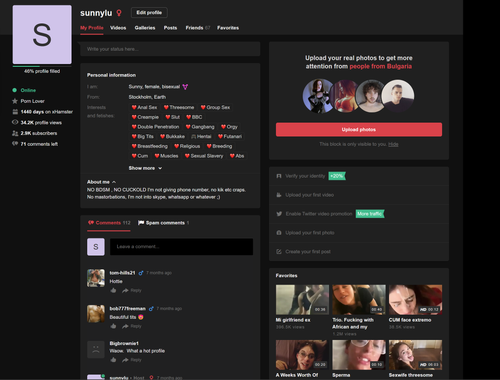
Task: Like the 'Hottie' comment
Action: pos(113,291)
